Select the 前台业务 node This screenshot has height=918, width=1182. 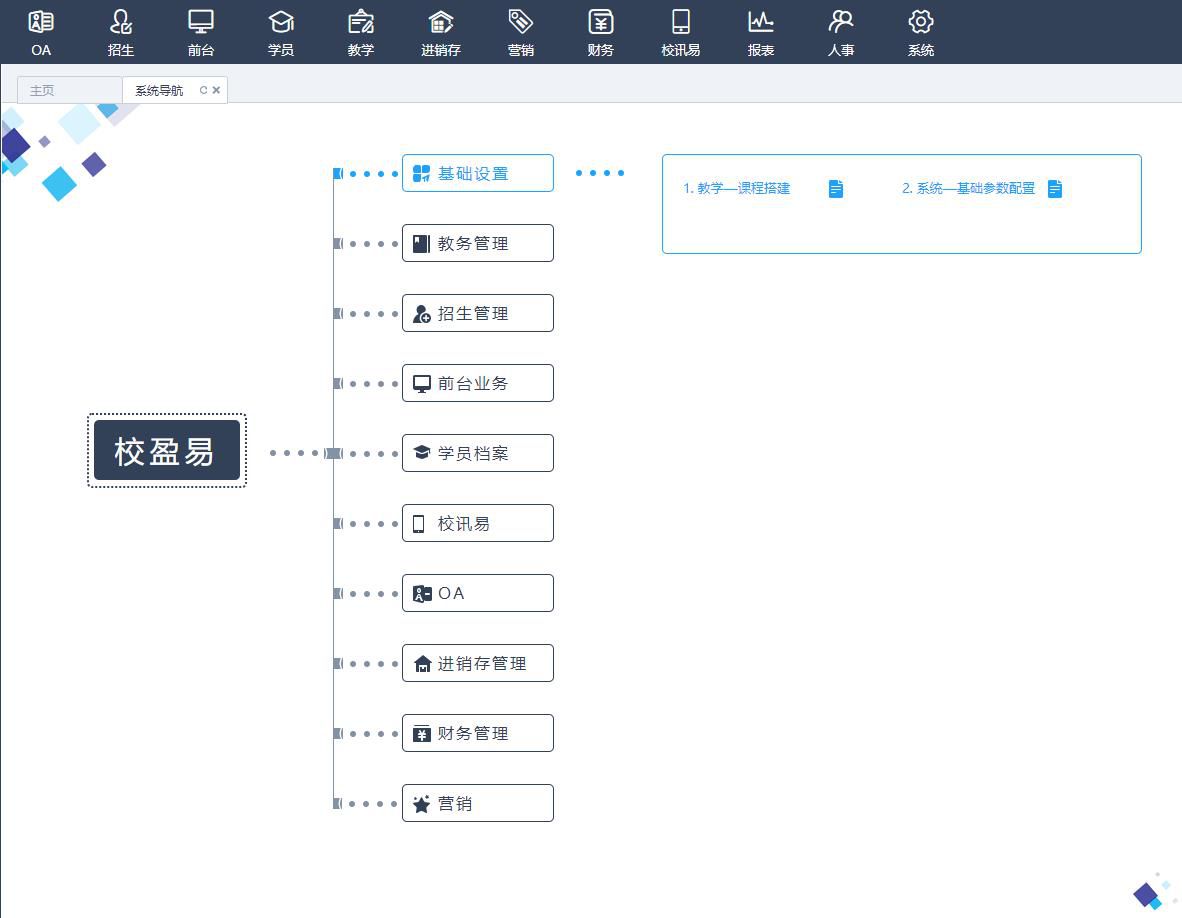click(478, 384)
